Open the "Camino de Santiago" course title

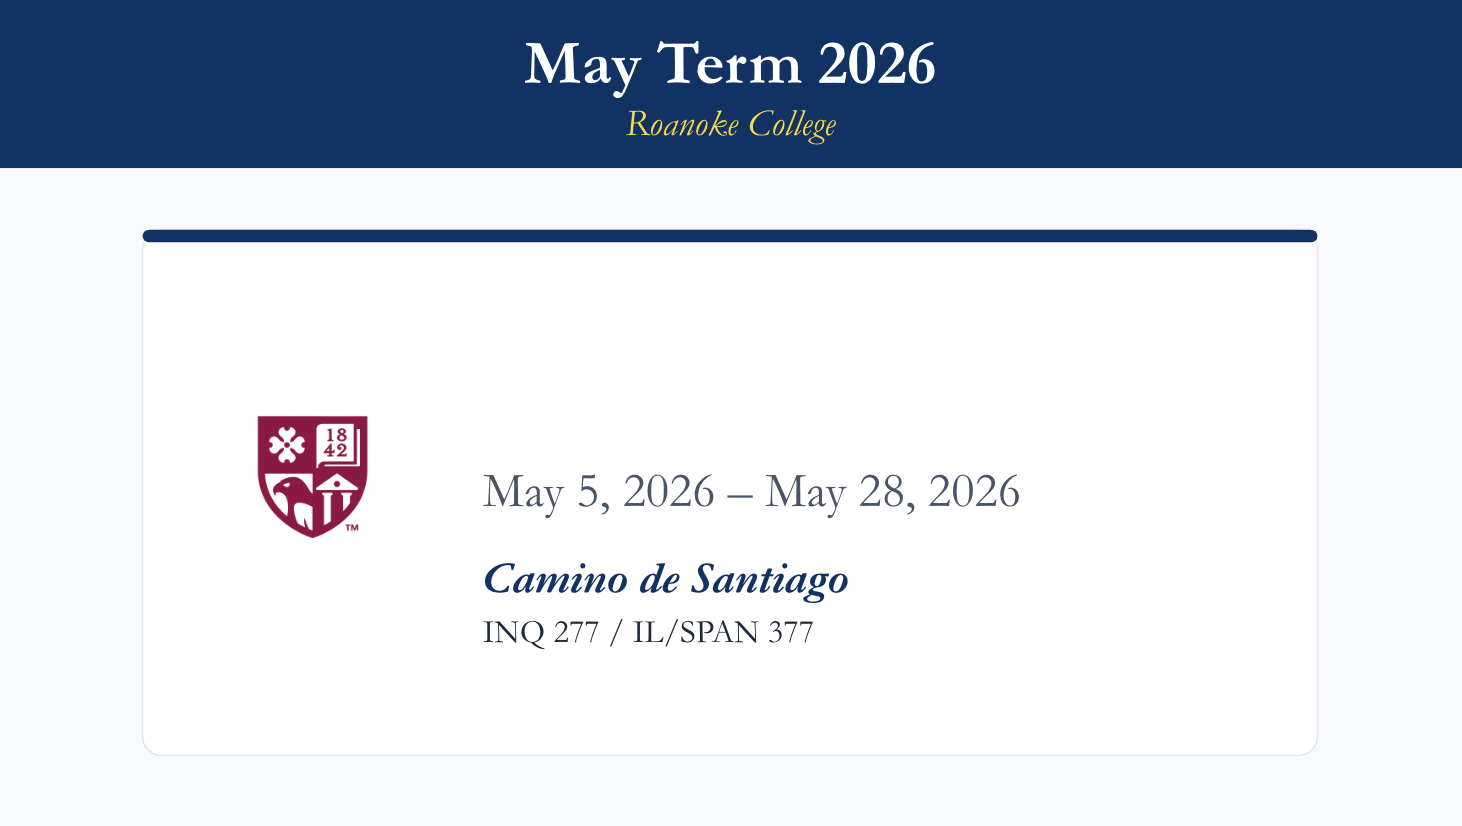pos(666,579)
